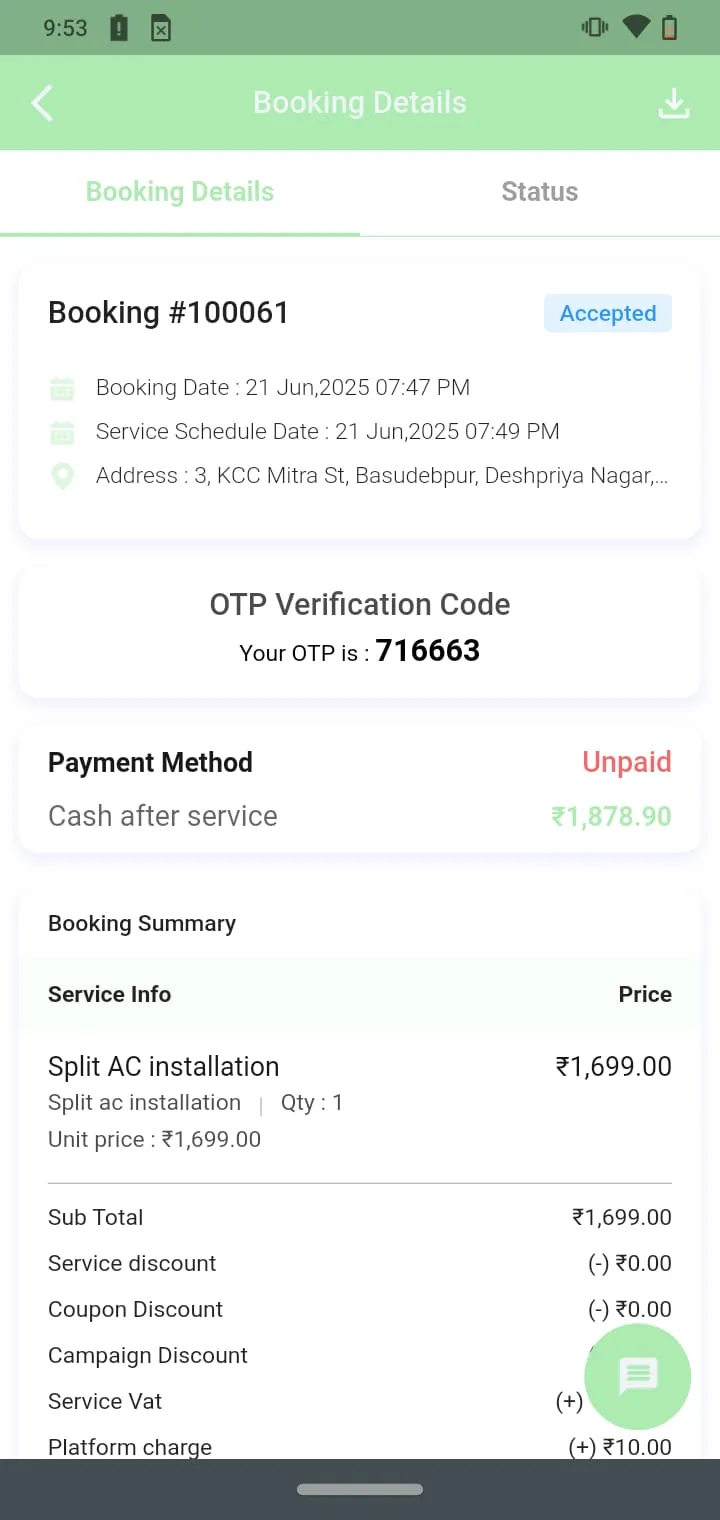Tap the back arrow icon
This screenshot has width=720, height=1520.
click(x=42, y=103)
